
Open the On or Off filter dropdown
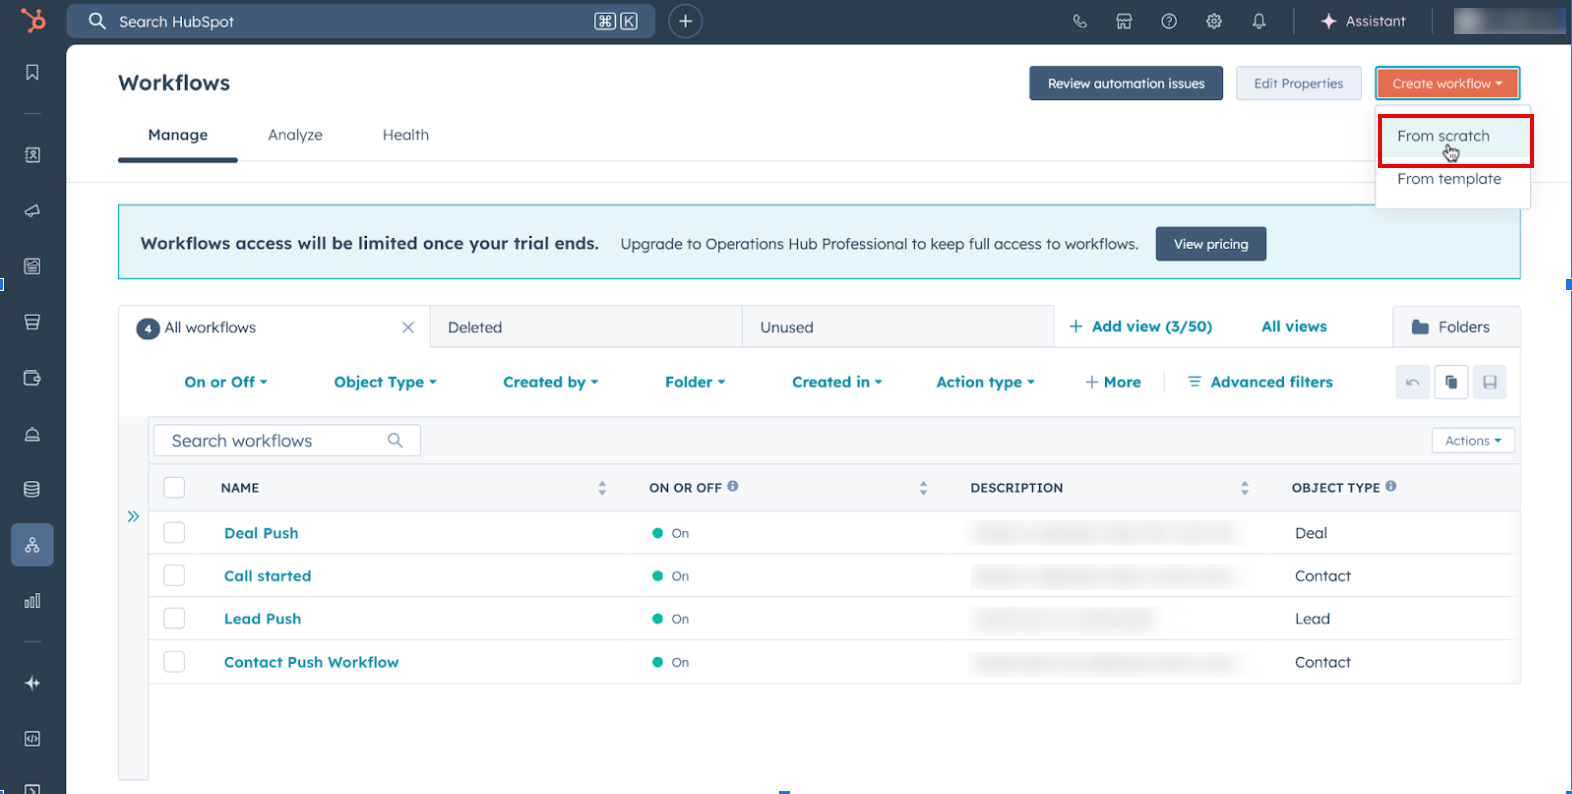(226, 382)
